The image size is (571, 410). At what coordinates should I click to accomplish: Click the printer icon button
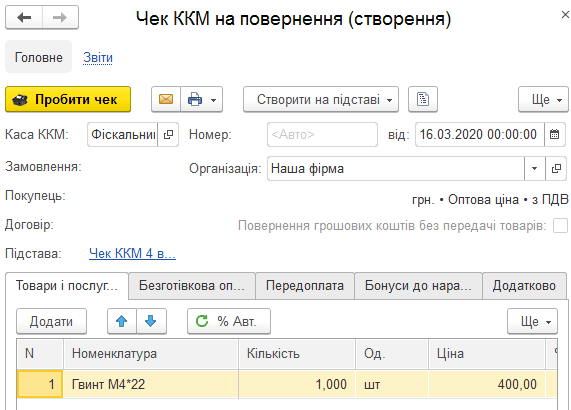[x=194, y=99]
